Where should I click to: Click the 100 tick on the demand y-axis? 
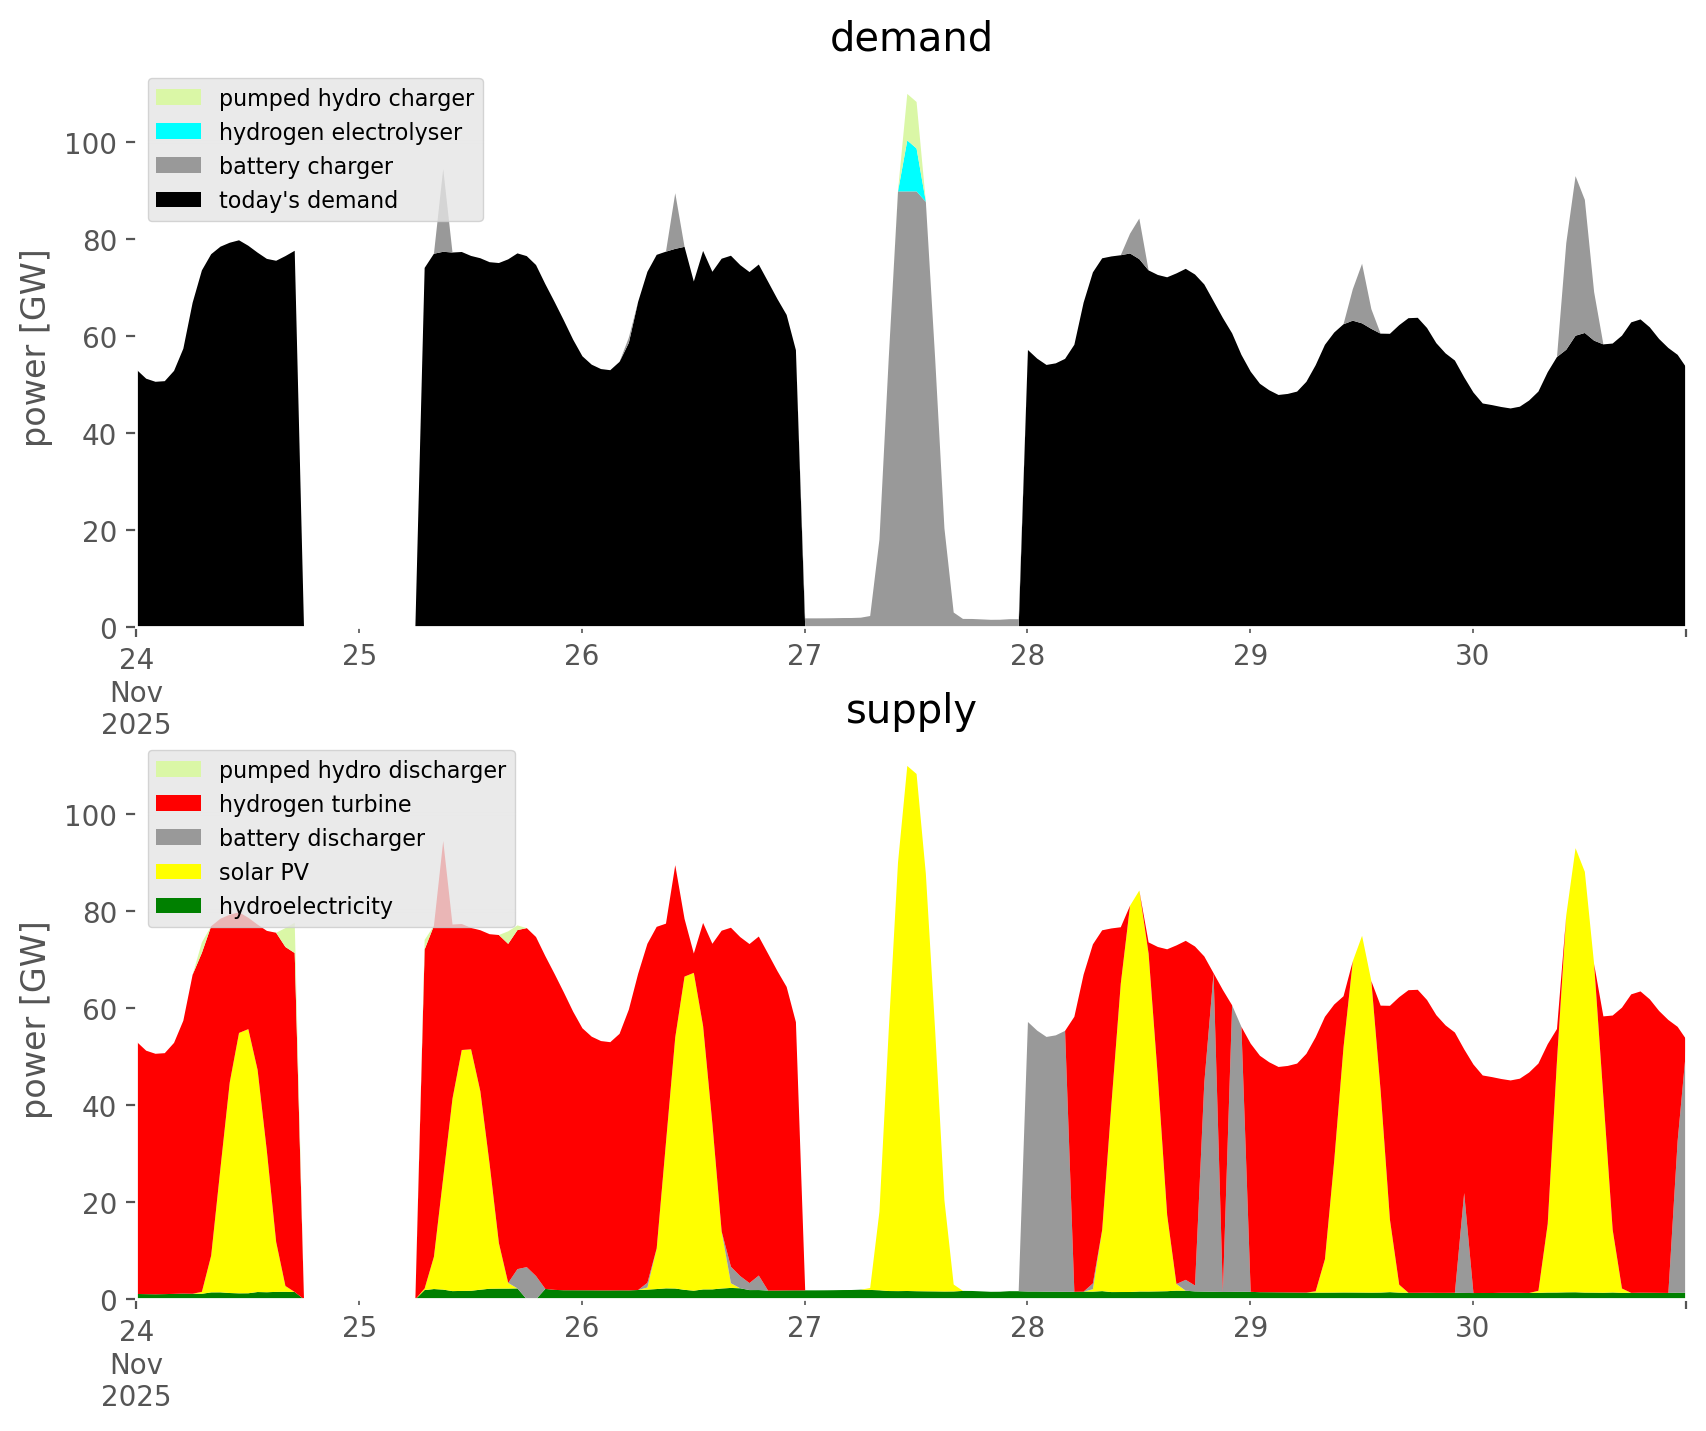tap(91, 144)
